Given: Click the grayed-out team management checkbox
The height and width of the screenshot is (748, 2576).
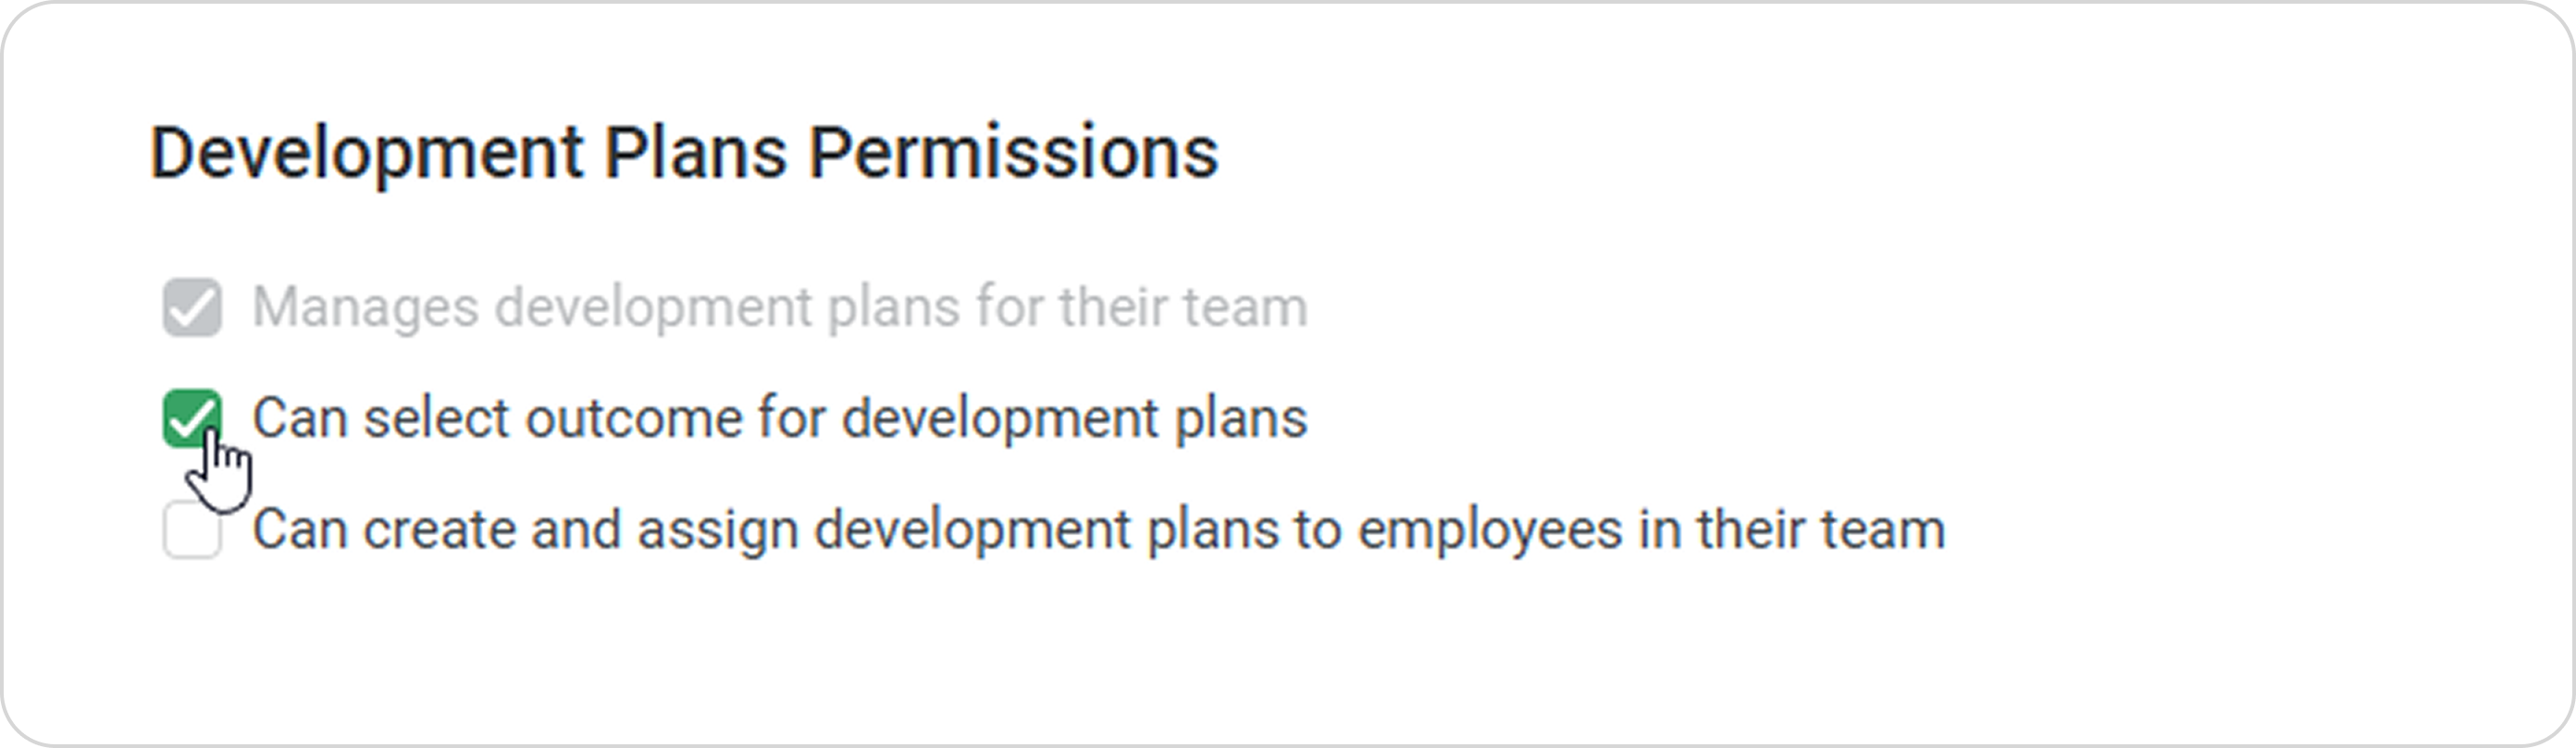Looking at the screenshot, I should pos(192,307).
